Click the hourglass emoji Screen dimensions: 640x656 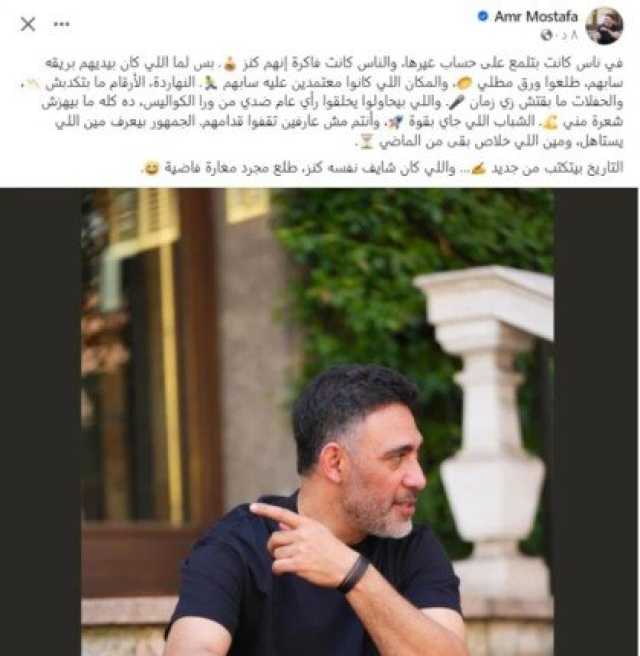pyautogui.click(x=367, y=142)
